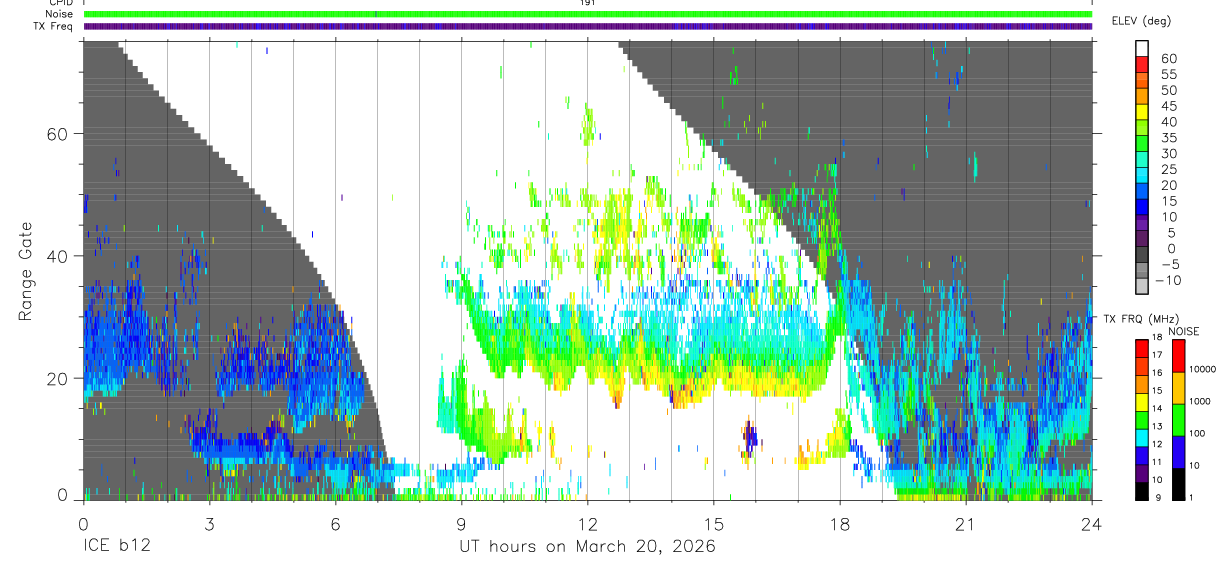Click the Range Gate axis "40" tick label
Screen dimensions: 1228x567
click(58, 256)
